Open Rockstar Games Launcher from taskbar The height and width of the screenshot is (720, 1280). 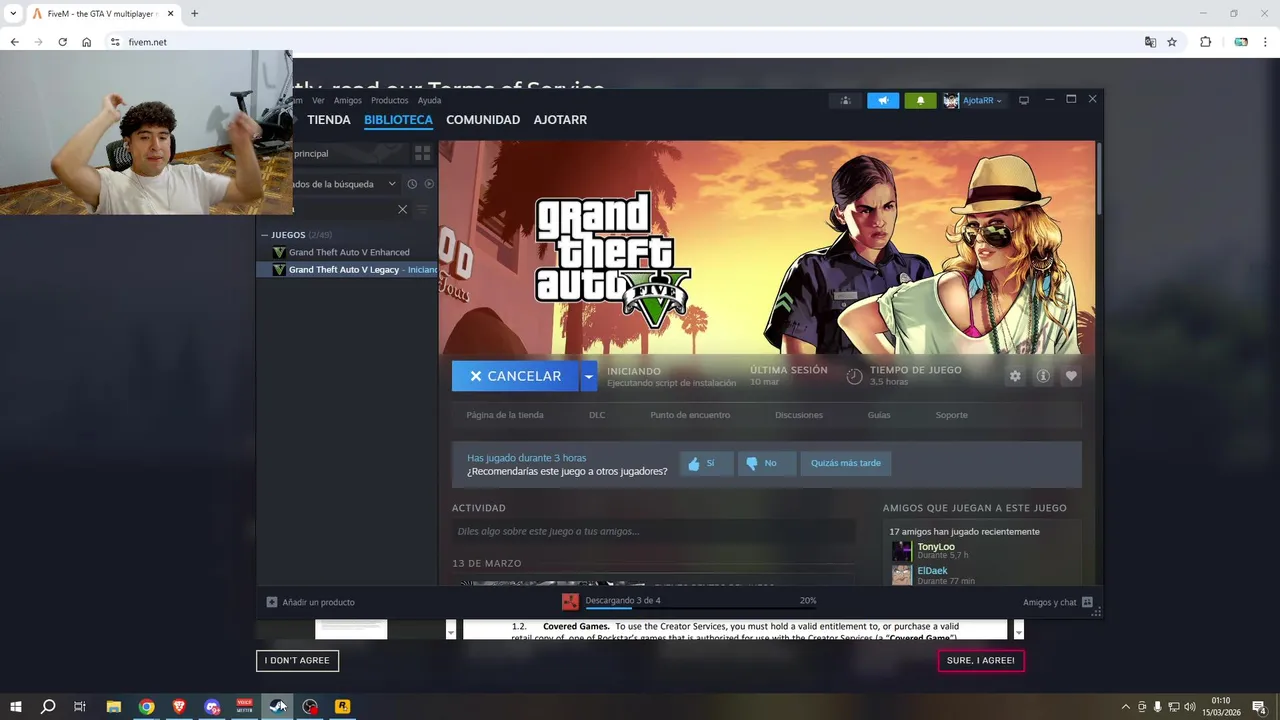tap(342, 706)
